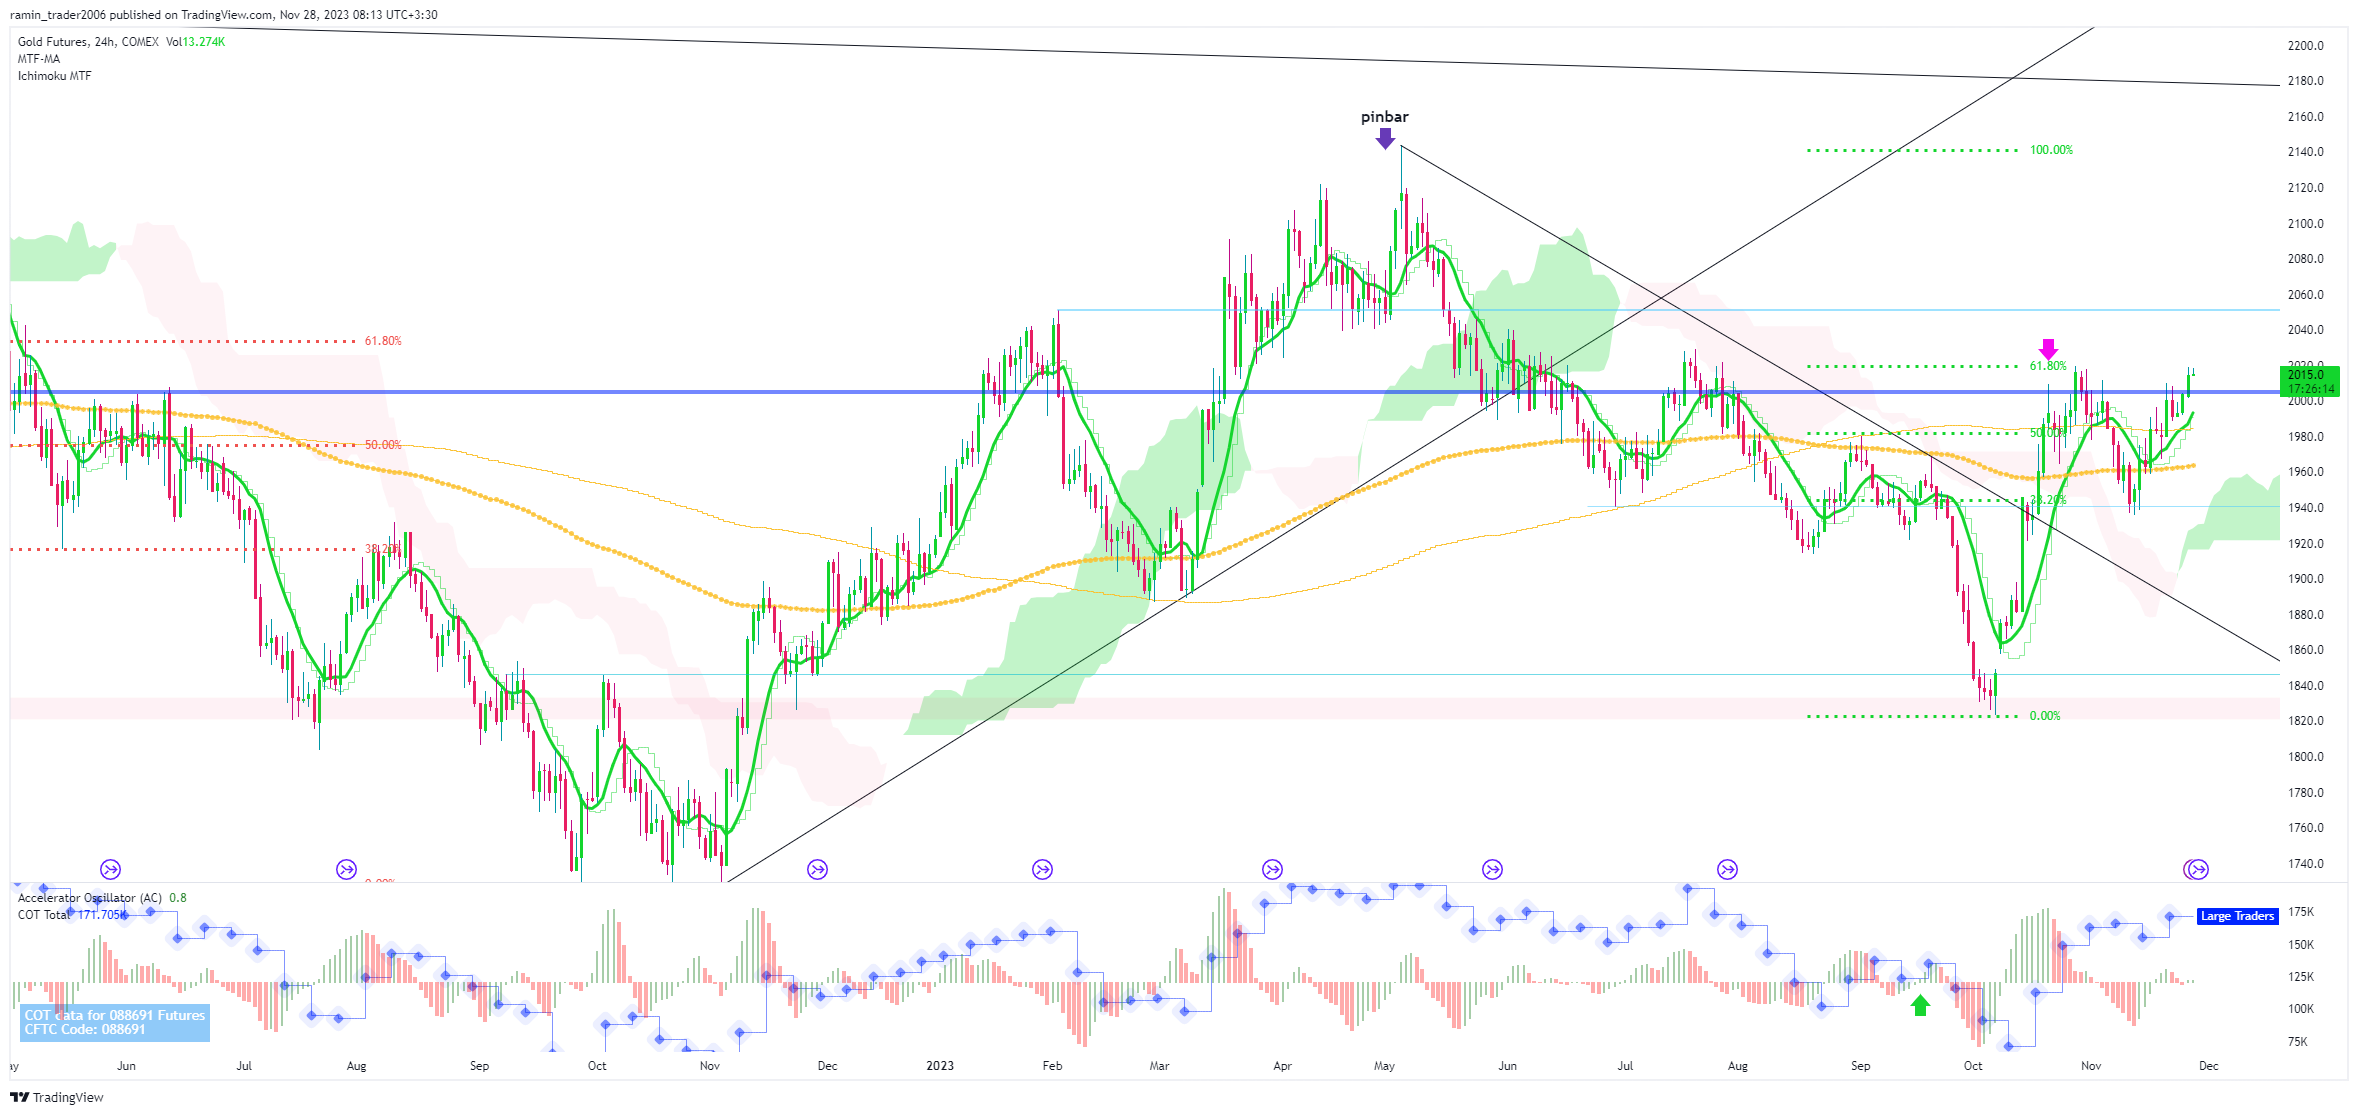
Task: Click the green 100.00% Fibonacci label
Action: point(2051,150)
